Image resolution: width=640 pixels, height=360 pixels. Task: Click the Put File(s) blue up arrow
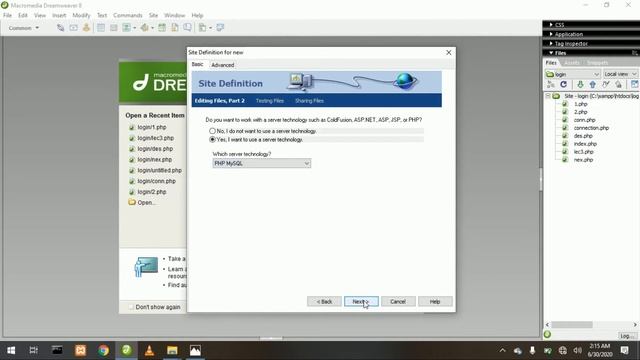[x=593, y=84]
